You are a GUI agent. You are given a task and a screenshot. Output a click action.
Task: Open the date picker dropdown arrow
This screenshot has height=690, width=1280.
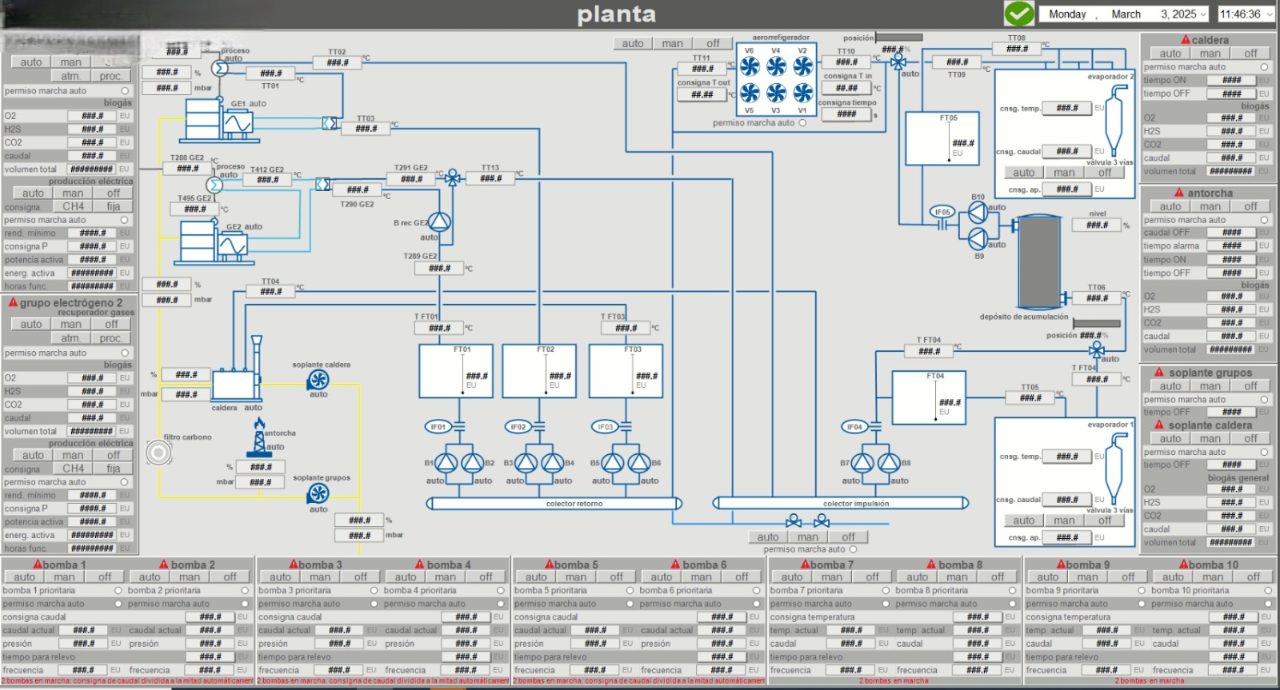click(1205, 14)
